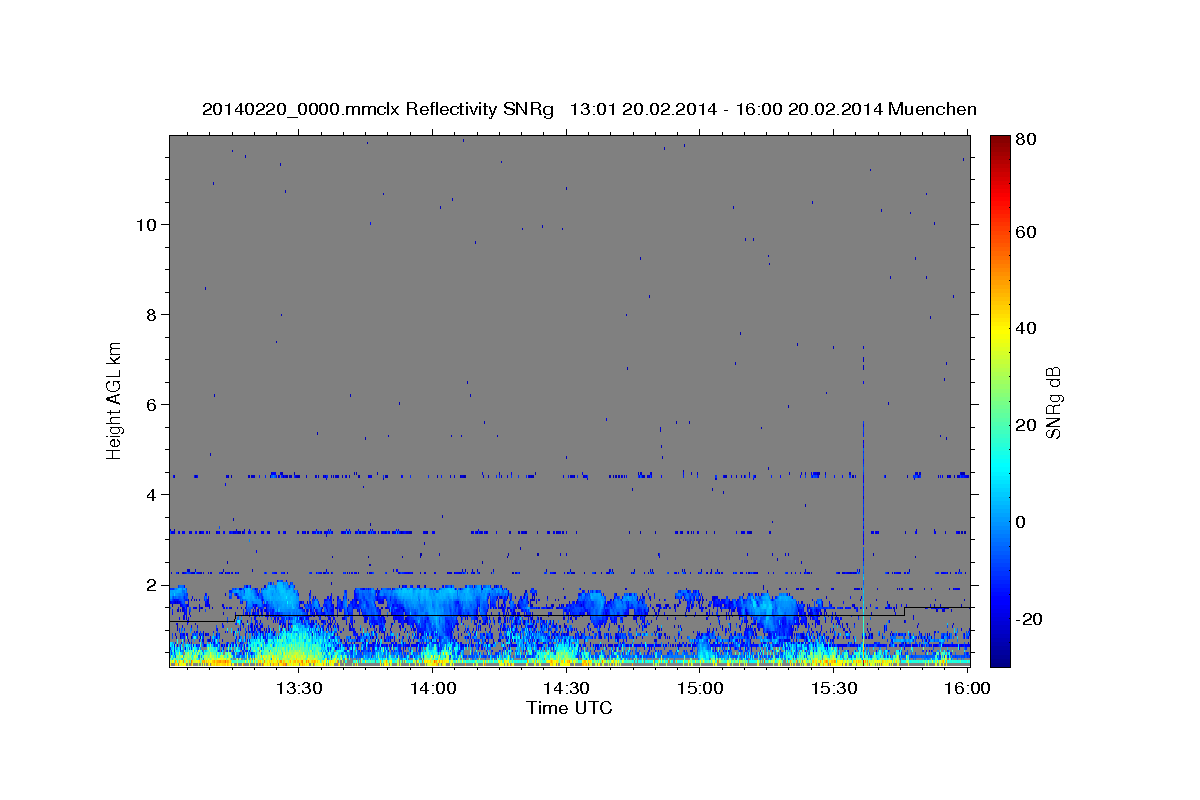Click the 'Height AGL km' axis label
The image size is (1200, 800).
(115, 399)
